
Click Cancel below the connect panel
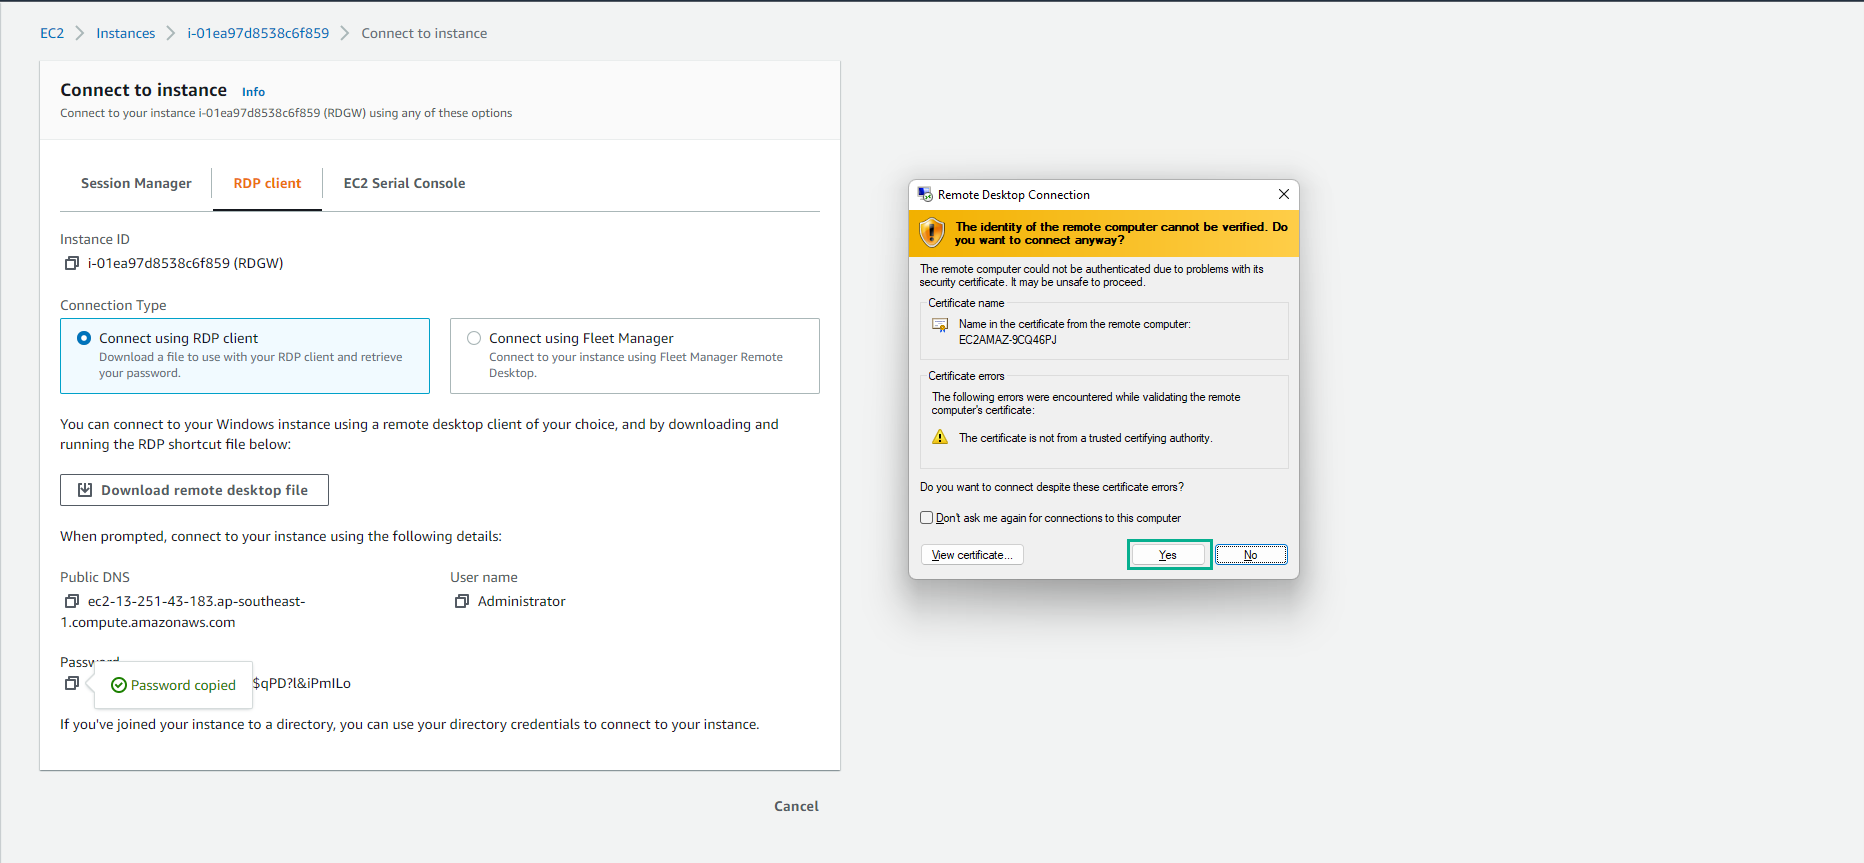point(796,806)
